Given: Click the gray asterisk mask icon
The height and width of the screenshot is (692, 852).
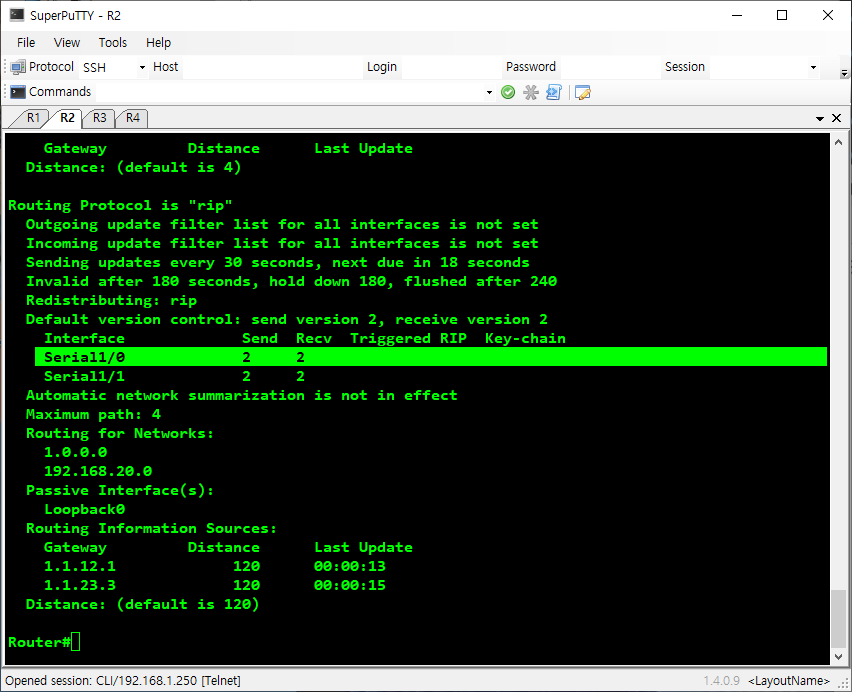Looking at the screenshot, I should point(531,92).
